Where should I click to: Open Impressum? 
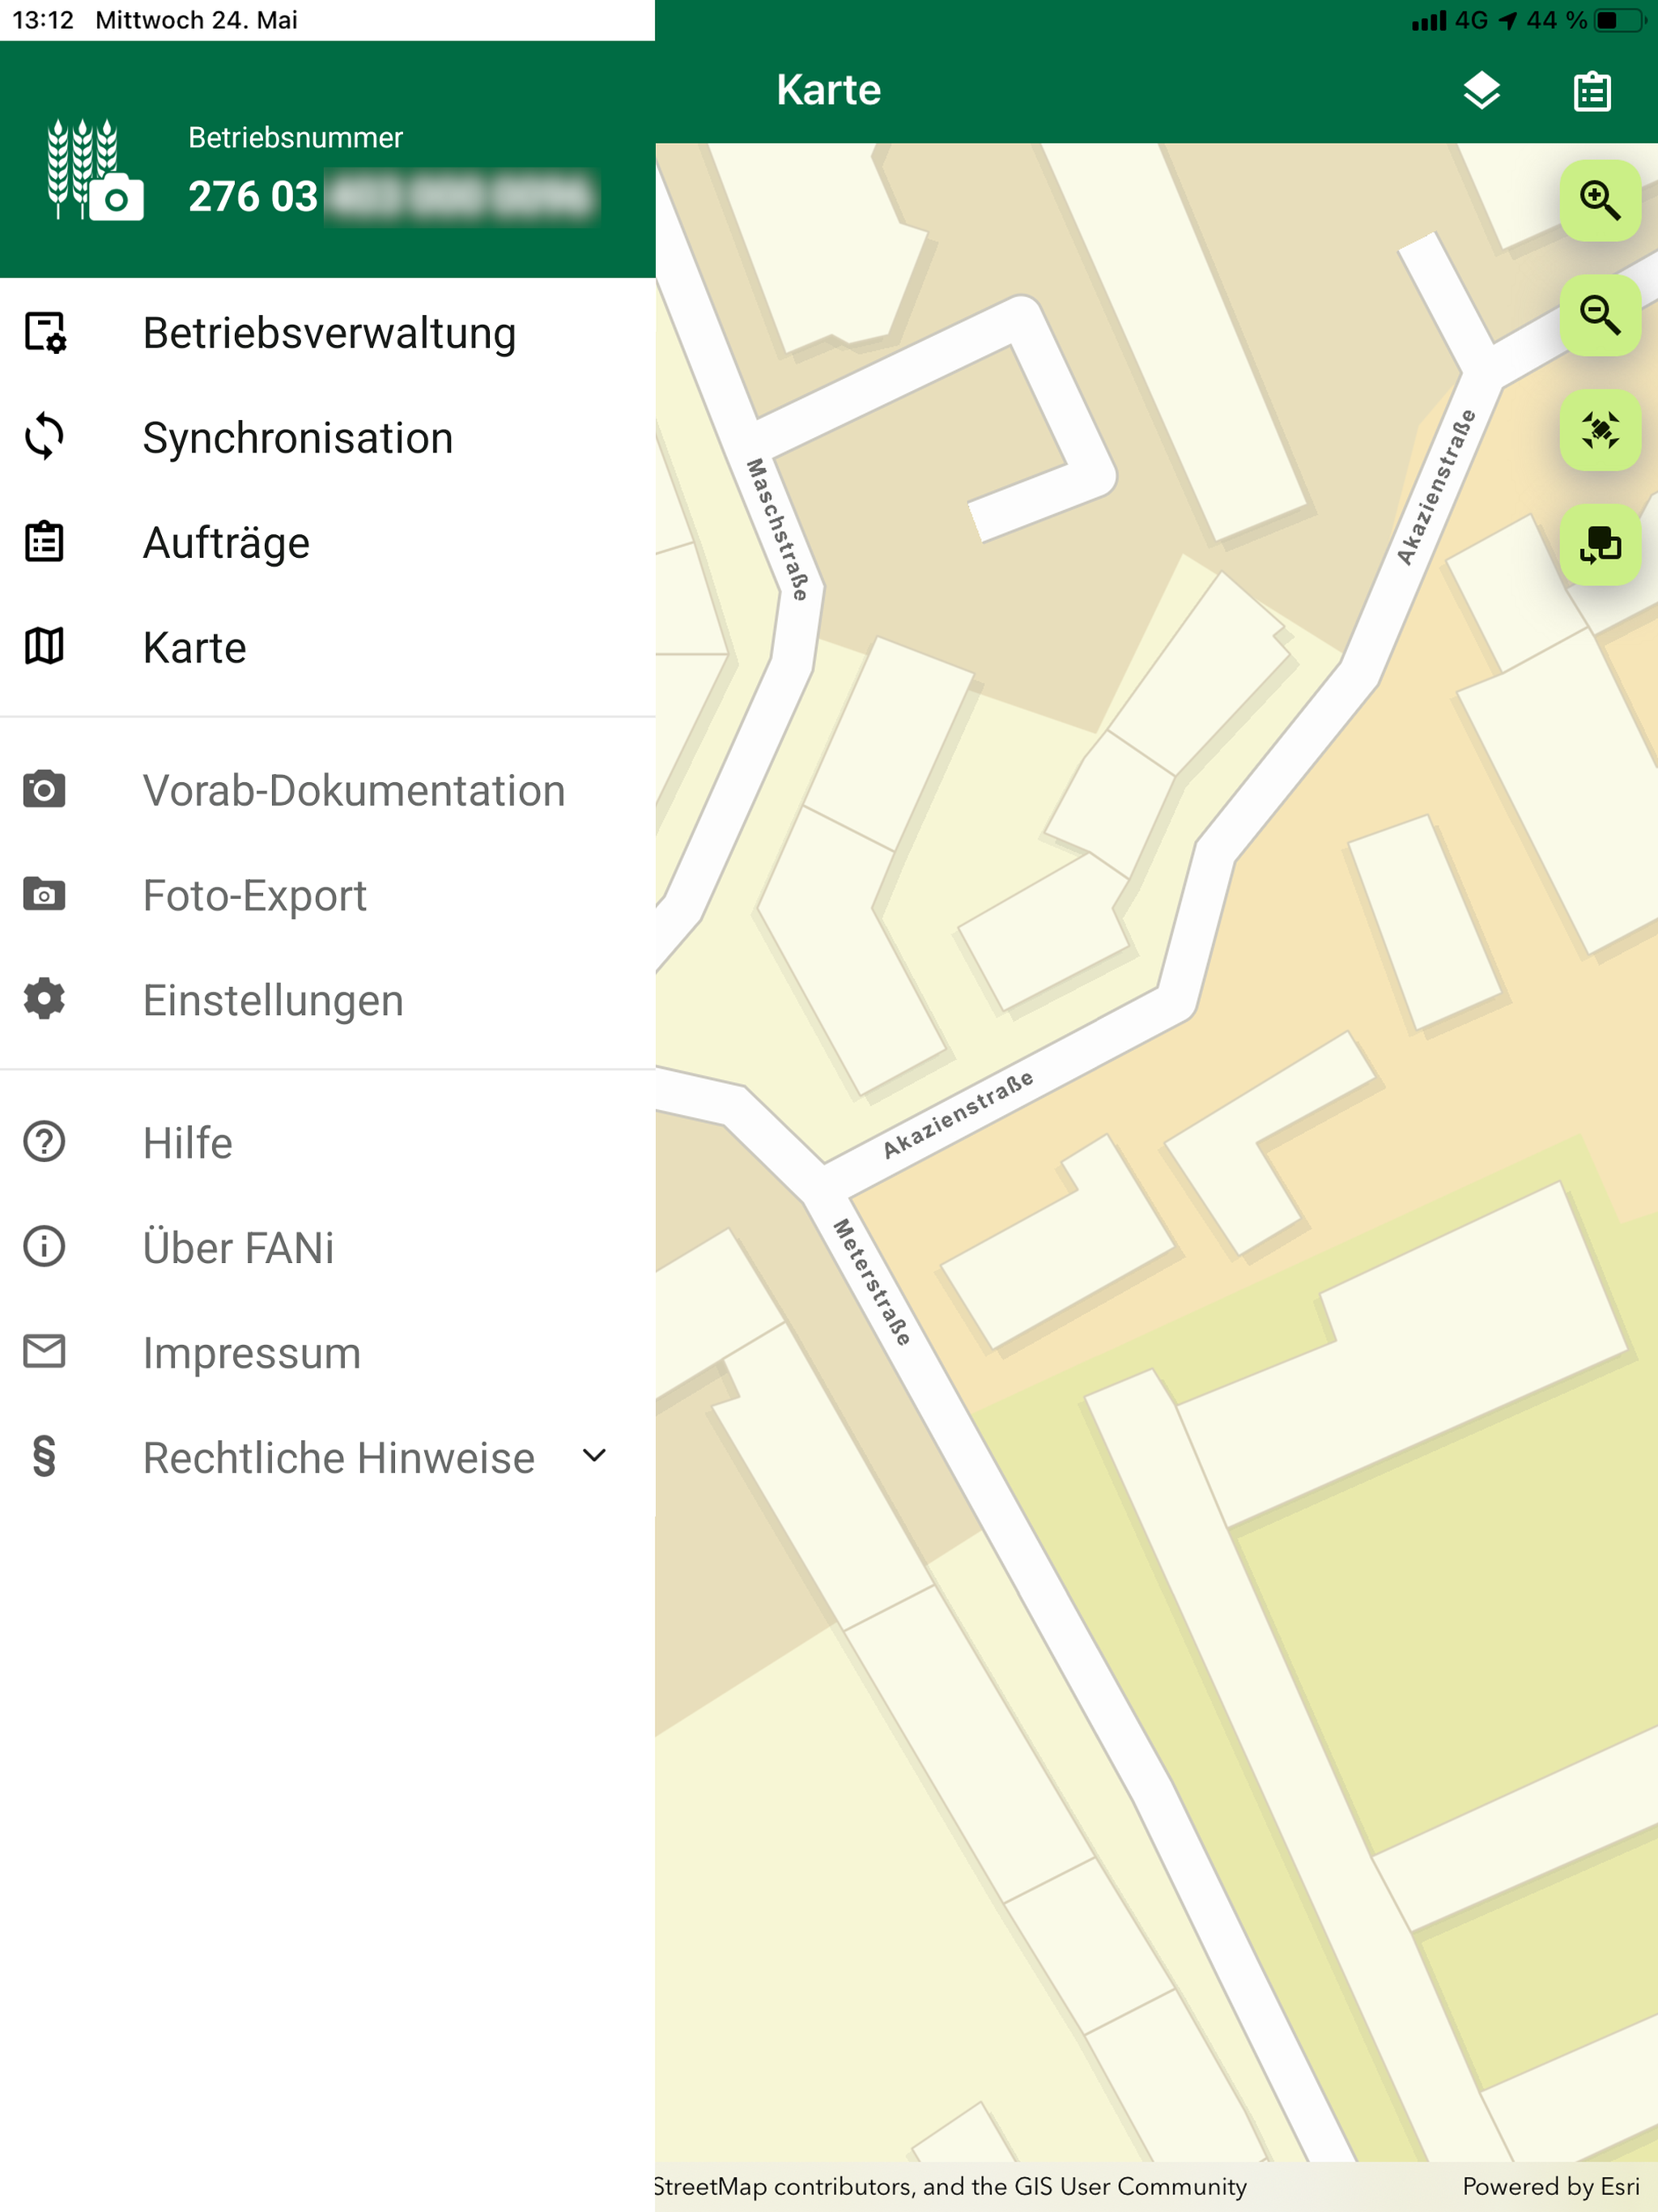[x=328, y=1353]
